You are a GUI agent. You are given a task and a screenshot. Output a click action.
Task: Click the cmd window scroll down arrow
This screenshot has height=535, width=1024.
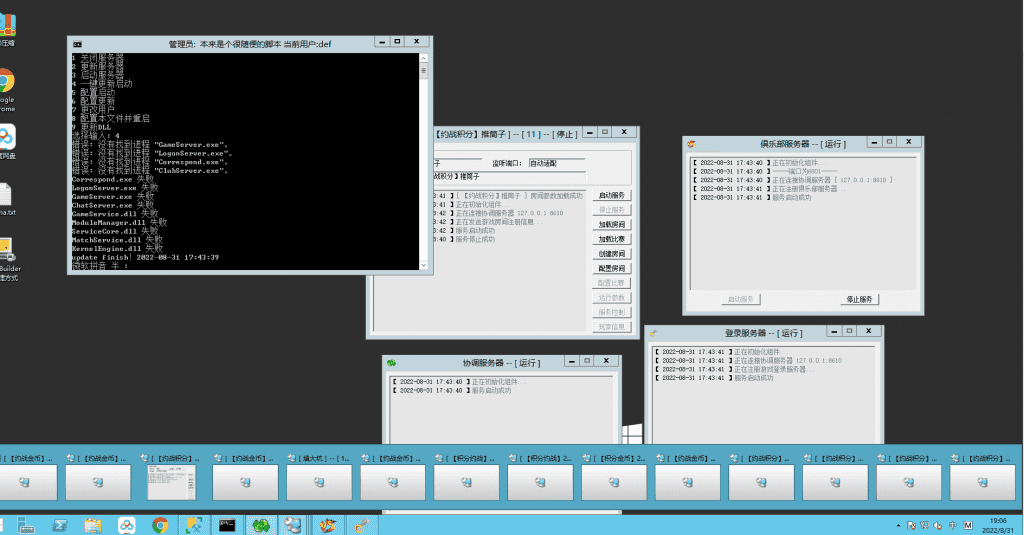[x=423, y=265]
